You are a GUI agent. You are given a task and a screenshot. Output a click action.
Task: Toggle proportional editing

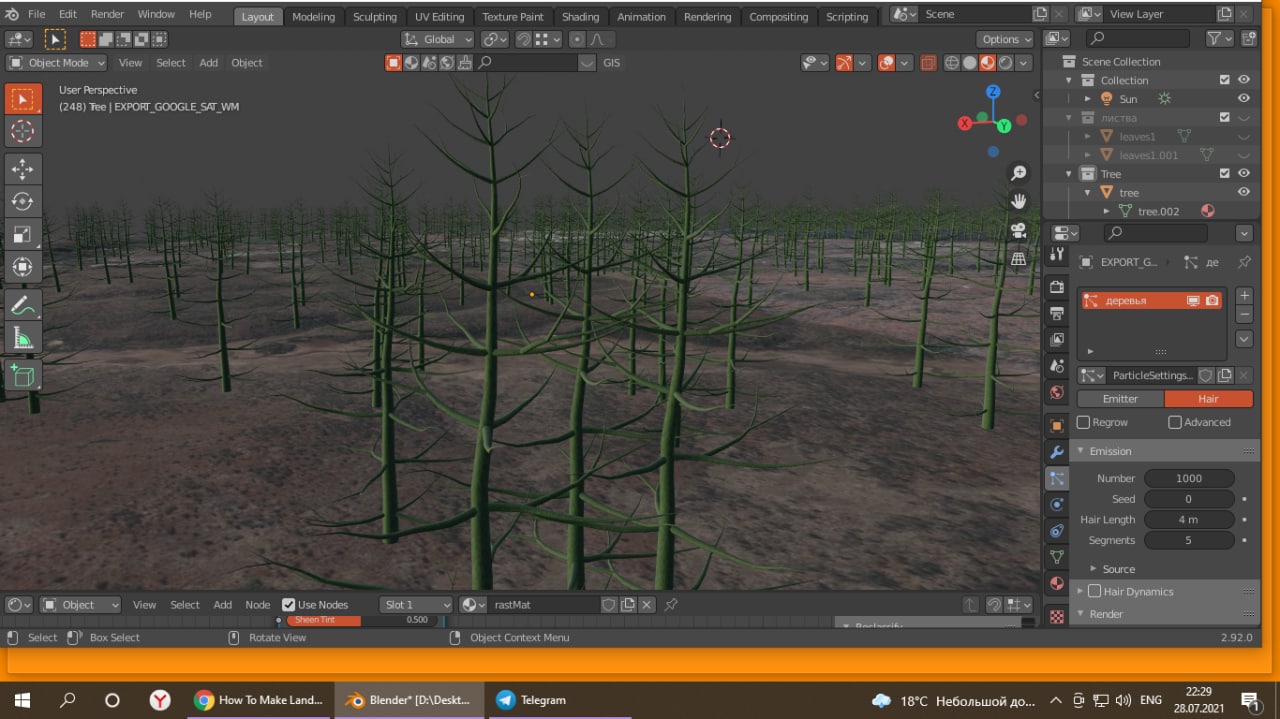pyautogui.click(x=576, y=39)
